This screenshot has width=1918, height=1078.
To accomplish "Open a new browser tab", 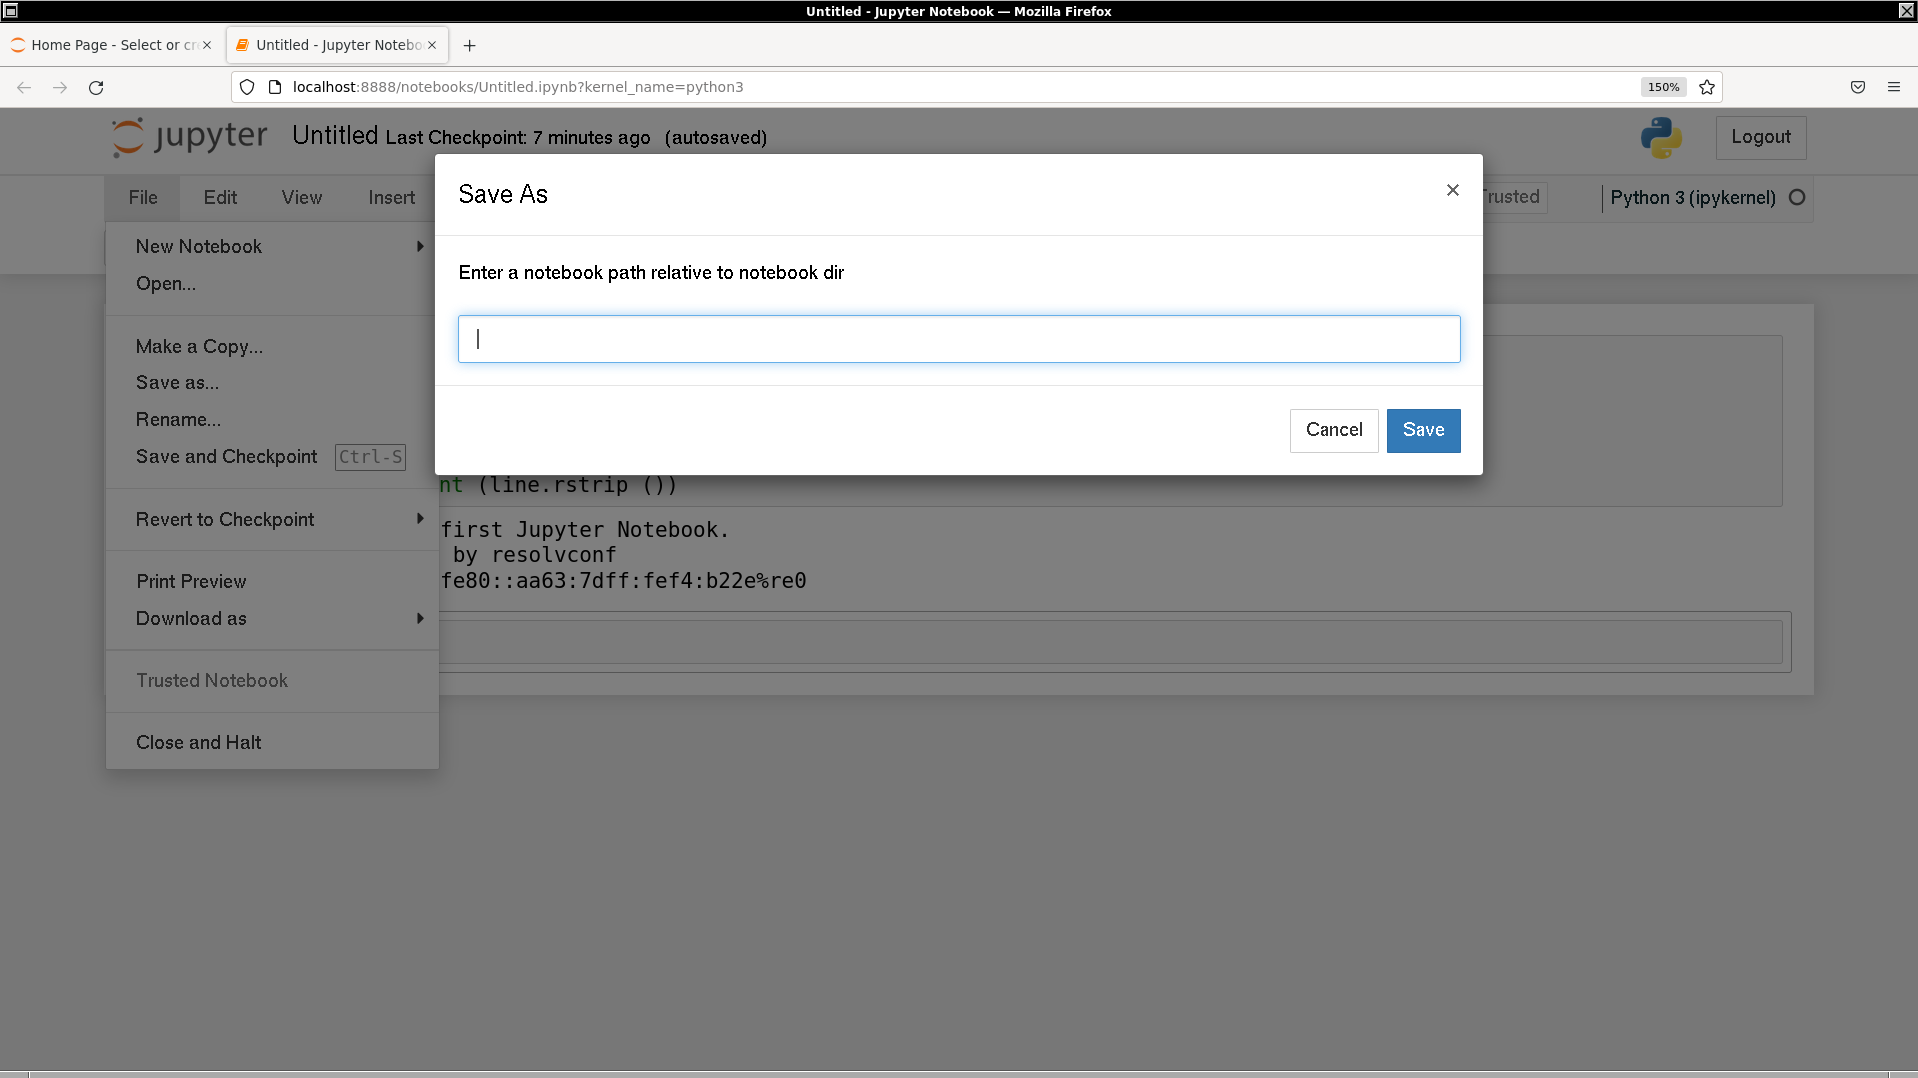I will tap(469, 45).
